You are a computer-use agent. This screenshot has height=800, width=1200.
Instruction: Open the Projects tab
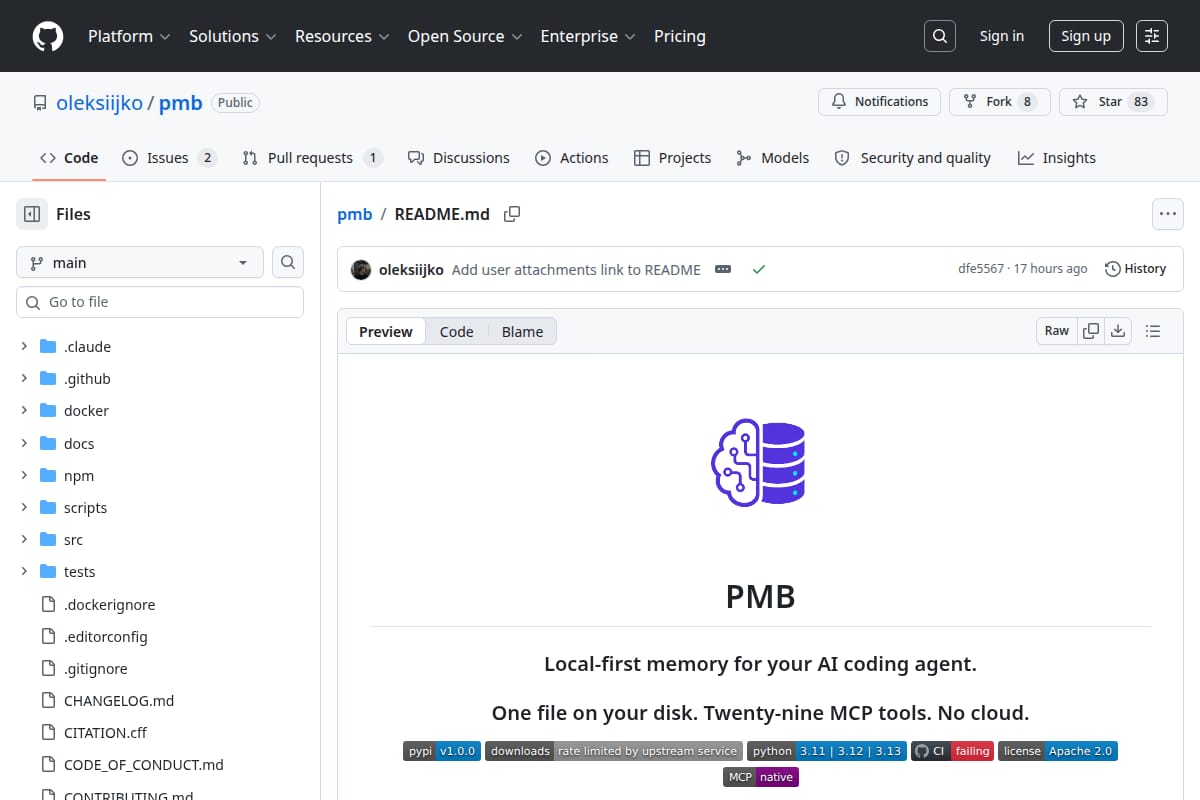click(673, 158)
